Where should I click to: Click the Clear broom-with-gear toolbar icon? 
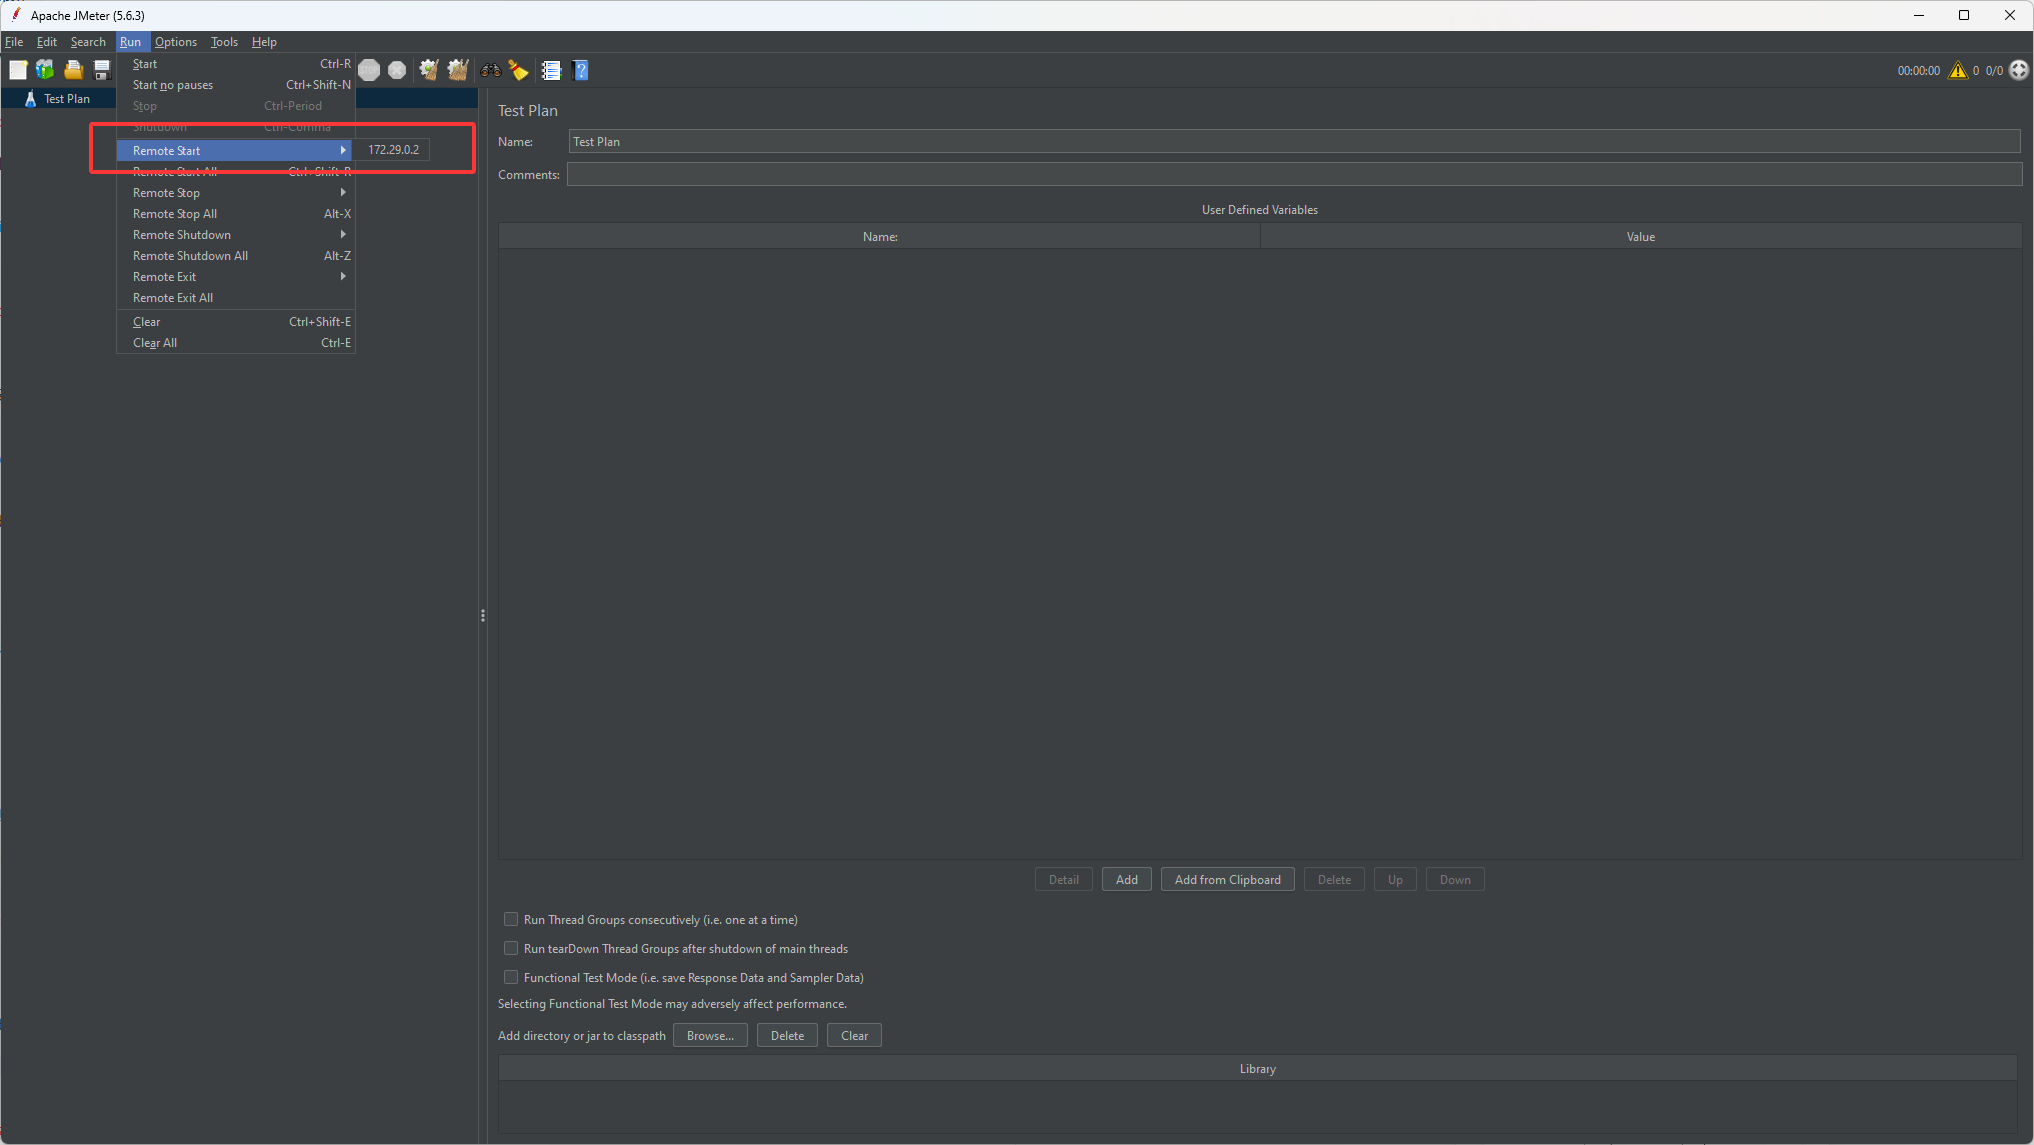[429, 70]
